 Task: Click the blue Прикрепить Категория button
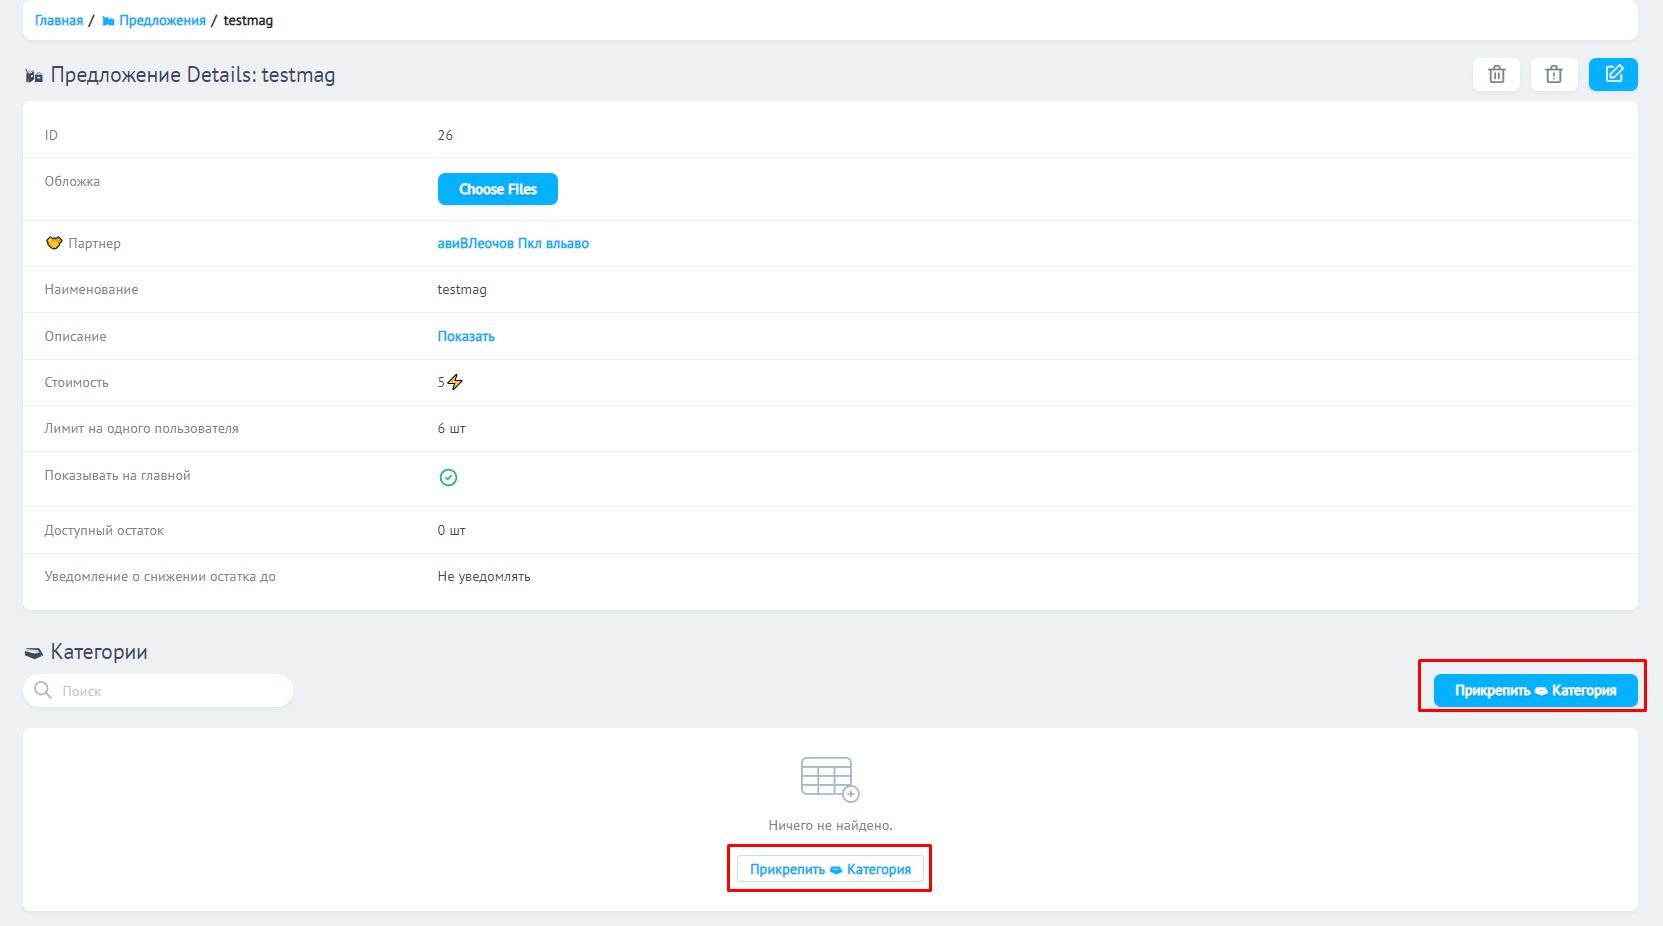(x=1535, y=690)
